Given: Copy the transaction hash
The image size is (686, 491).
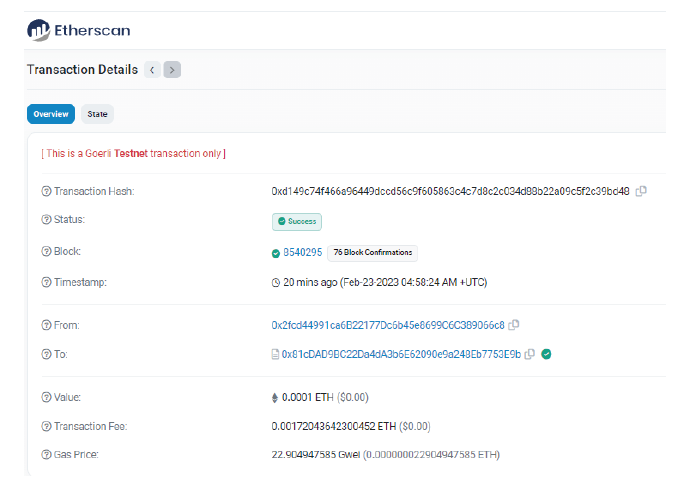Looking at the screenshot, I should pos(641,191).
